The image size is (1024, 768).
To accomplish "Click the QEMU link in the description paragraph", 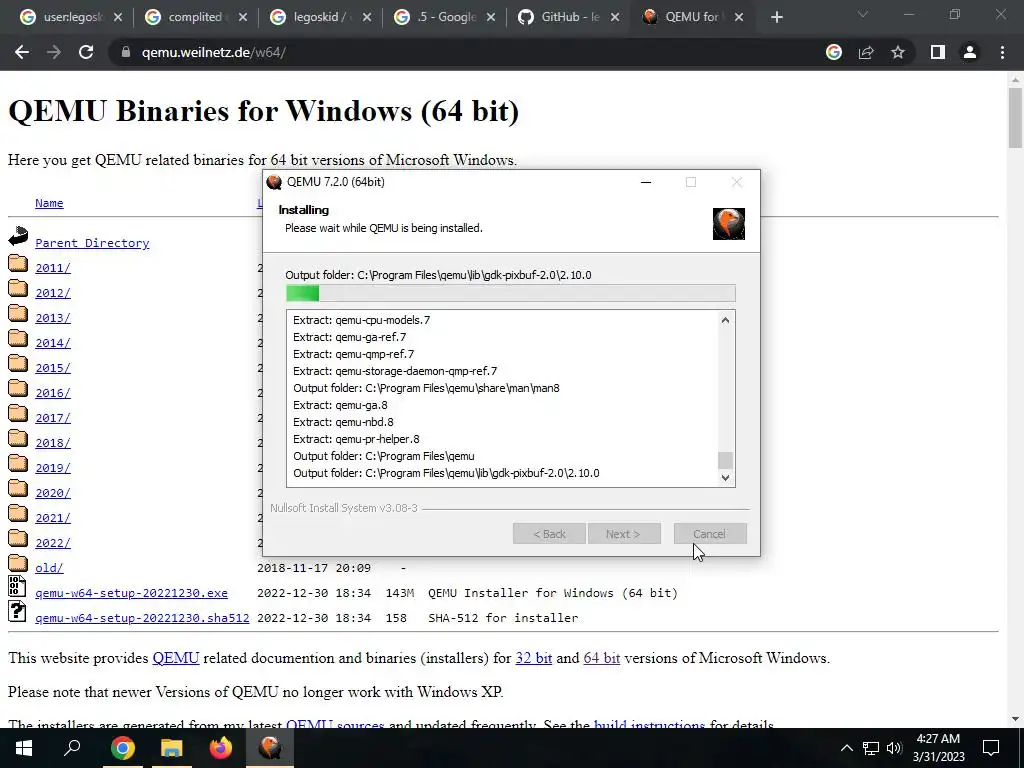I will coord(176,658).
